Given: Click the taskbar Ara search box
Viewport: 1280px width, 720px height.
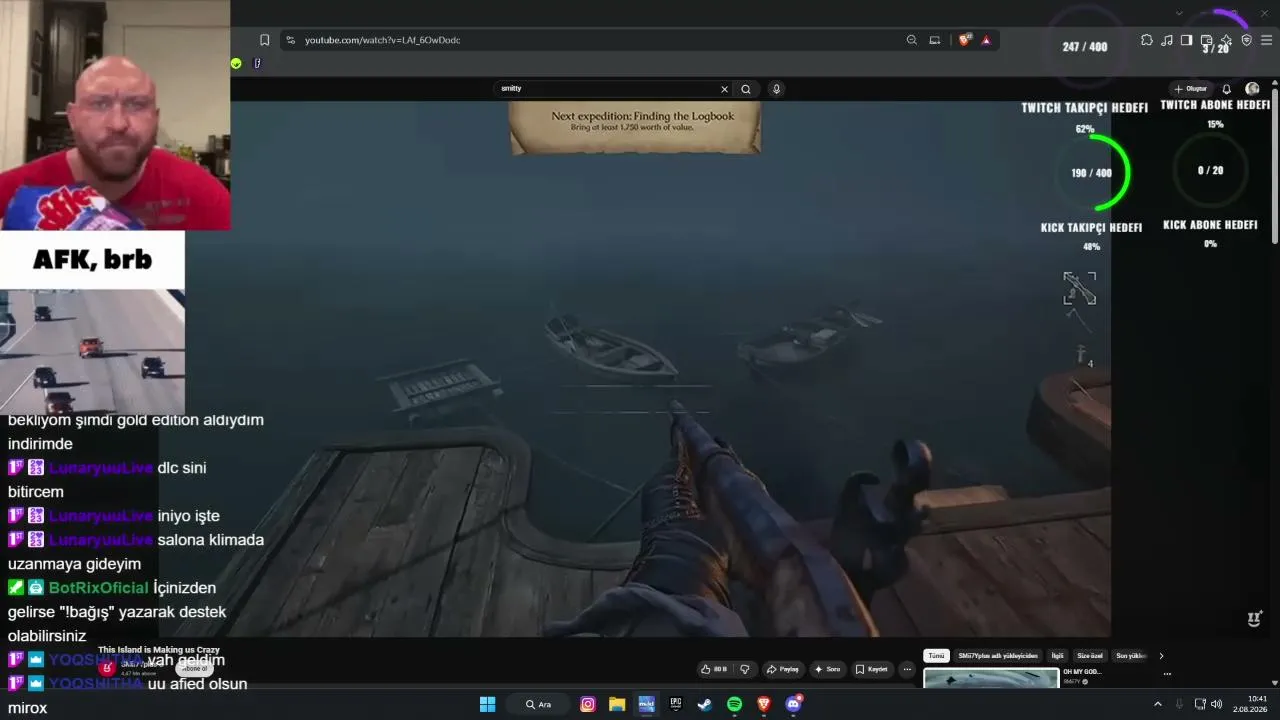Looking at the screenshot, I should (539, 704).
